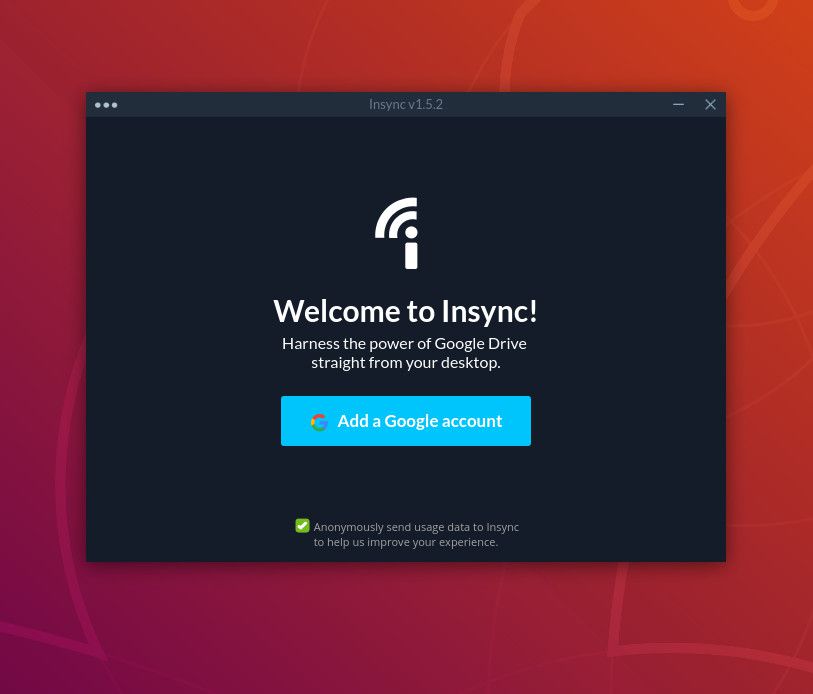Click "Anonymously send usage data to Insync" label
Screen dimensions: 813x694
(416, 527)
